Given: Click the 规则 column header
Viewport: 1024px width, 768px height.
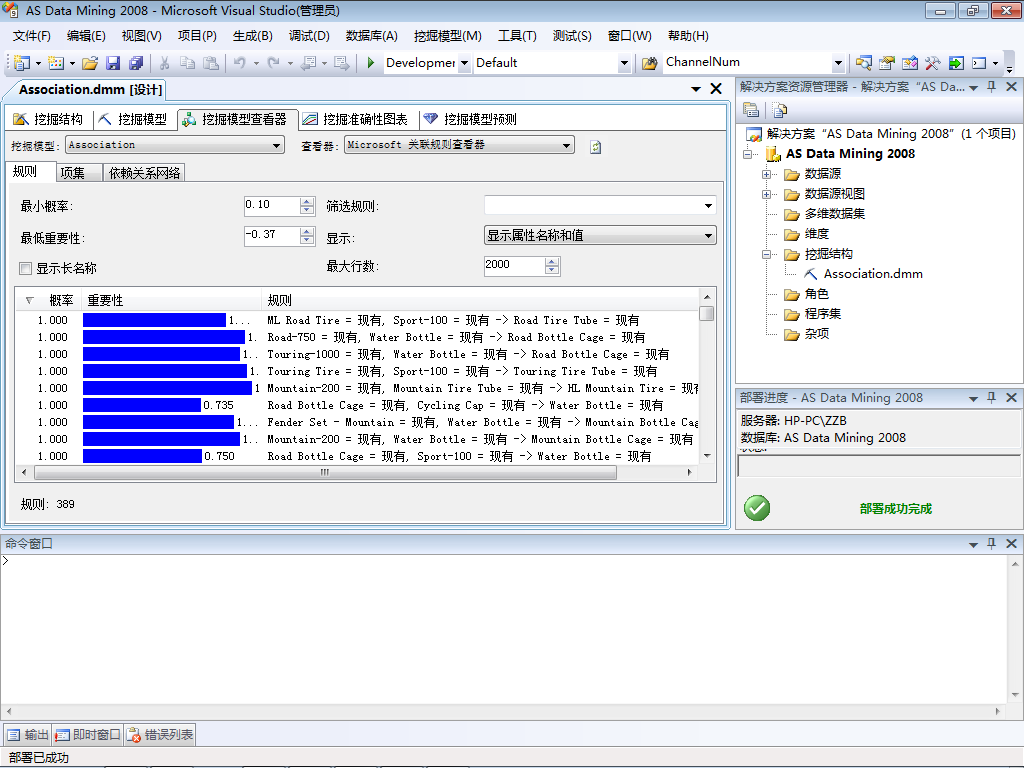Looking at the screenshot, I should pyautogui.click(x=480, y=300).
